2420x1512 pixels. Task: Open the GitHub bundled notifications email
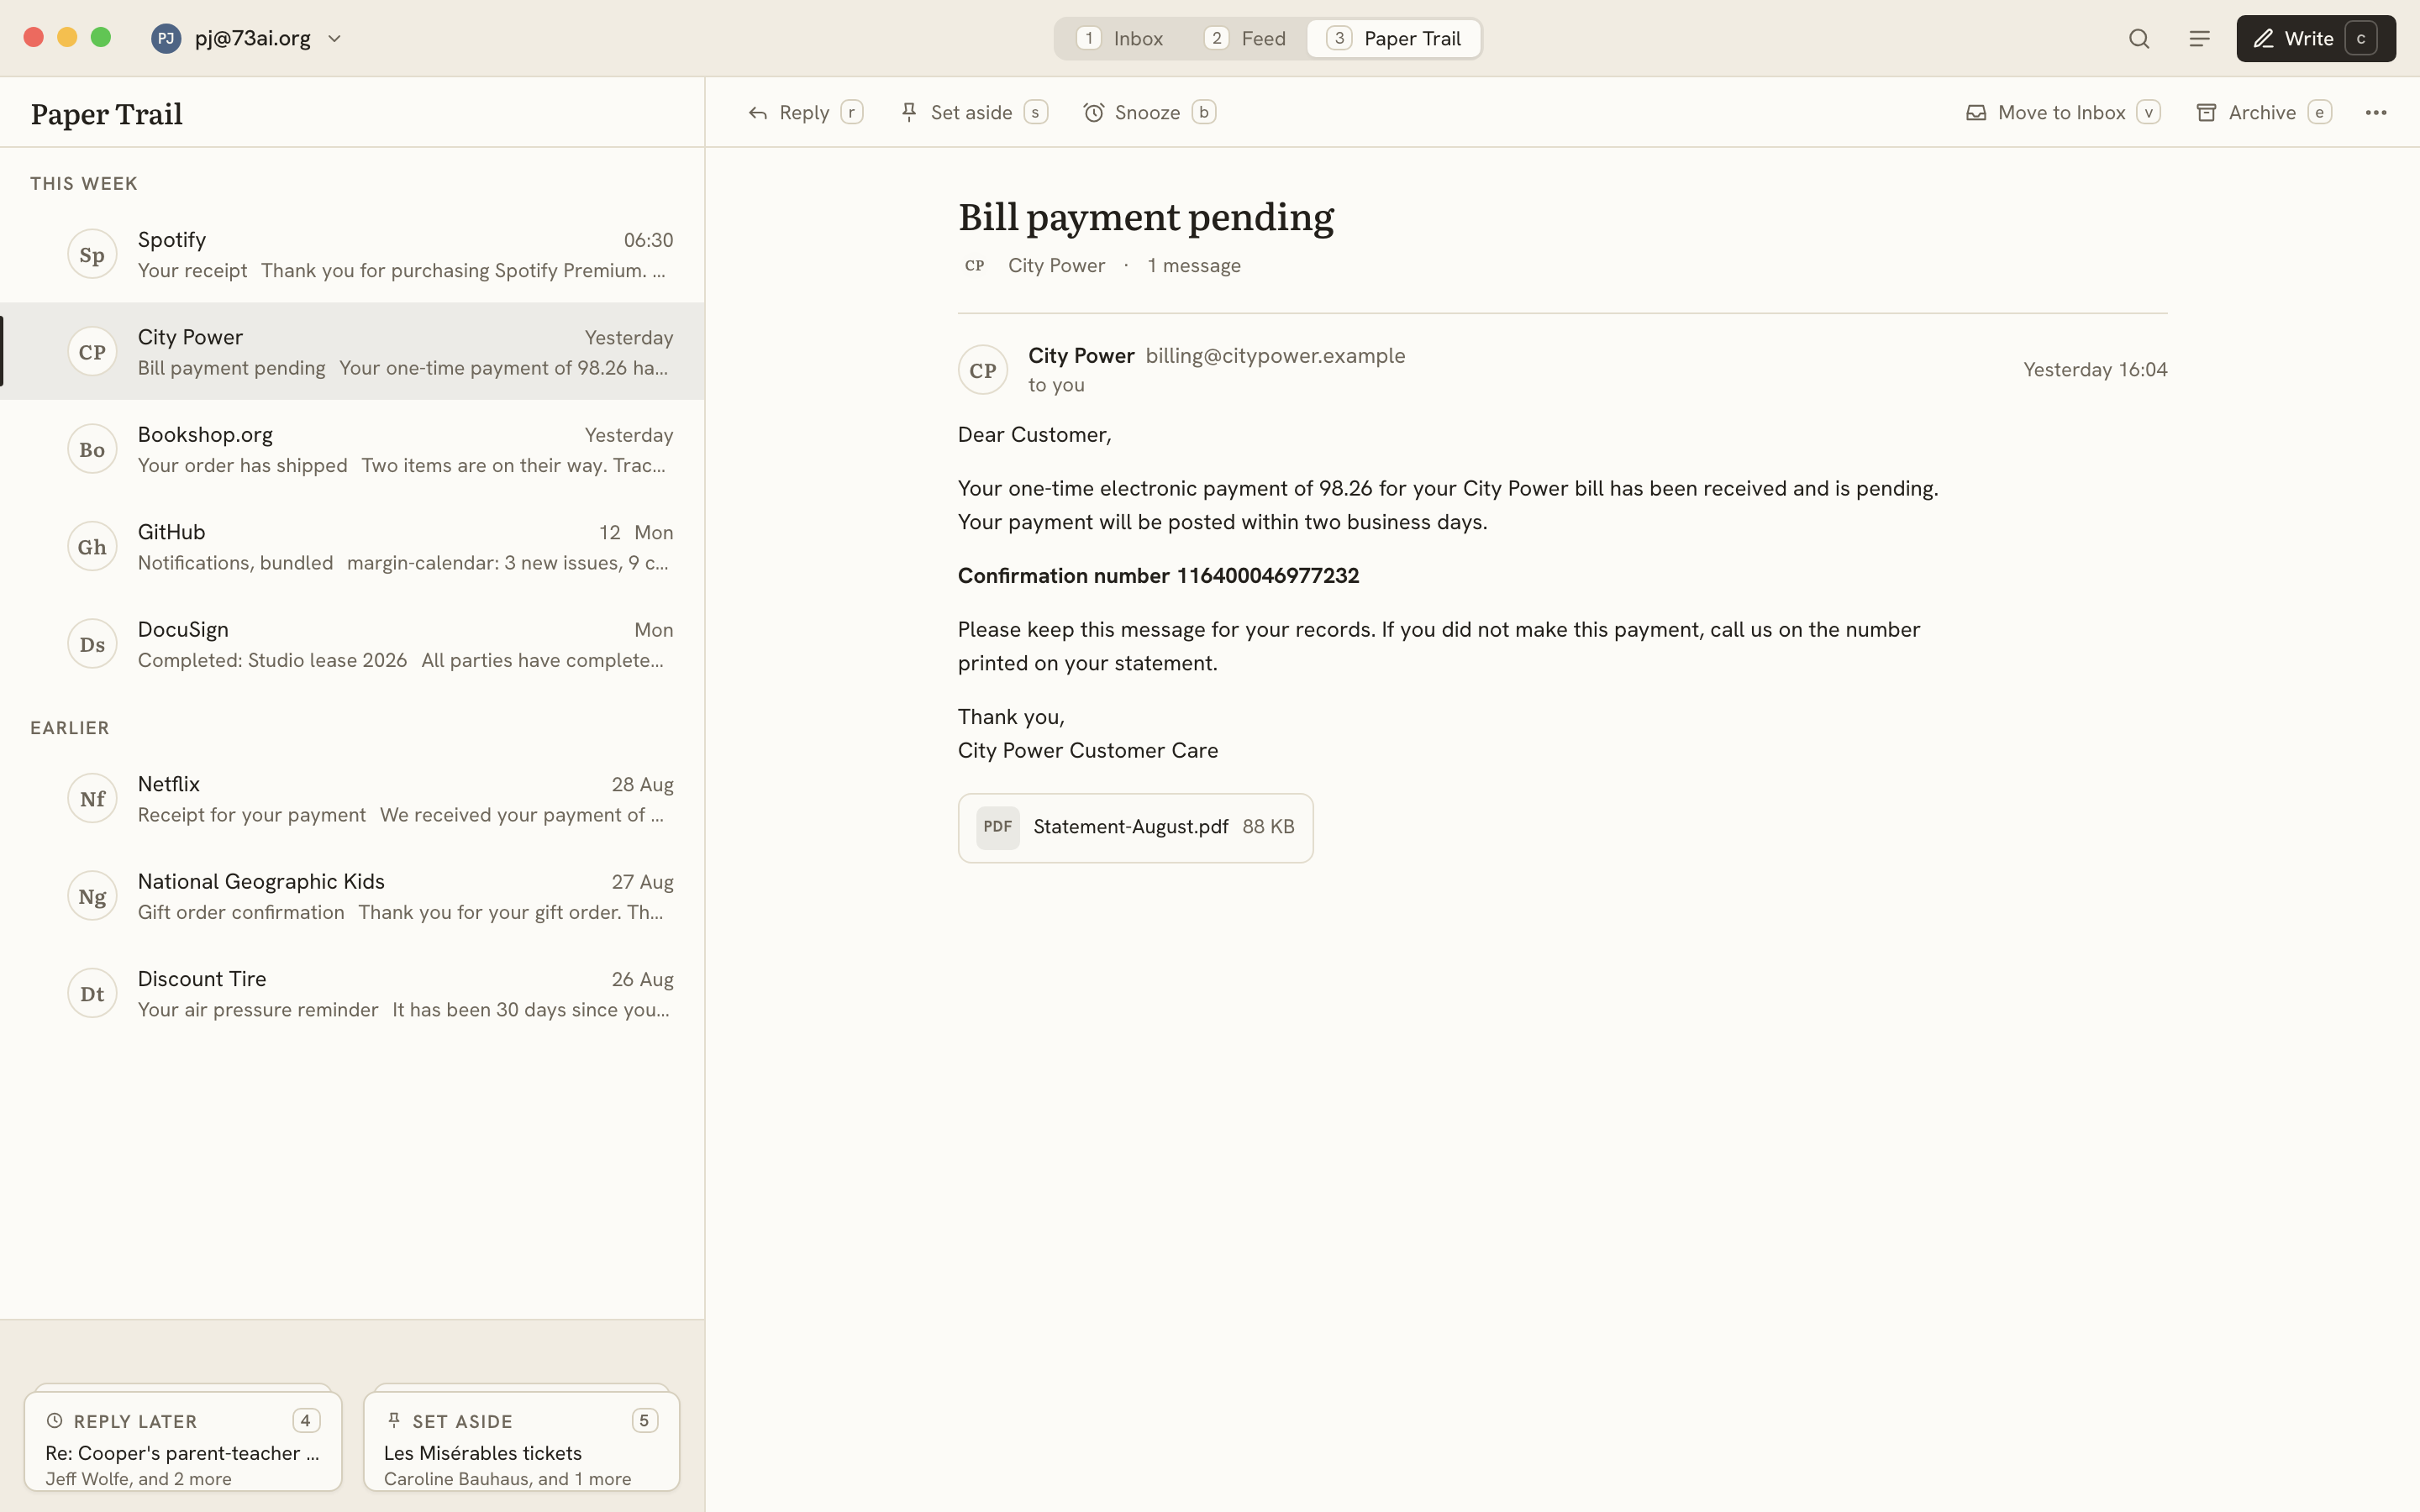point(352,546)
